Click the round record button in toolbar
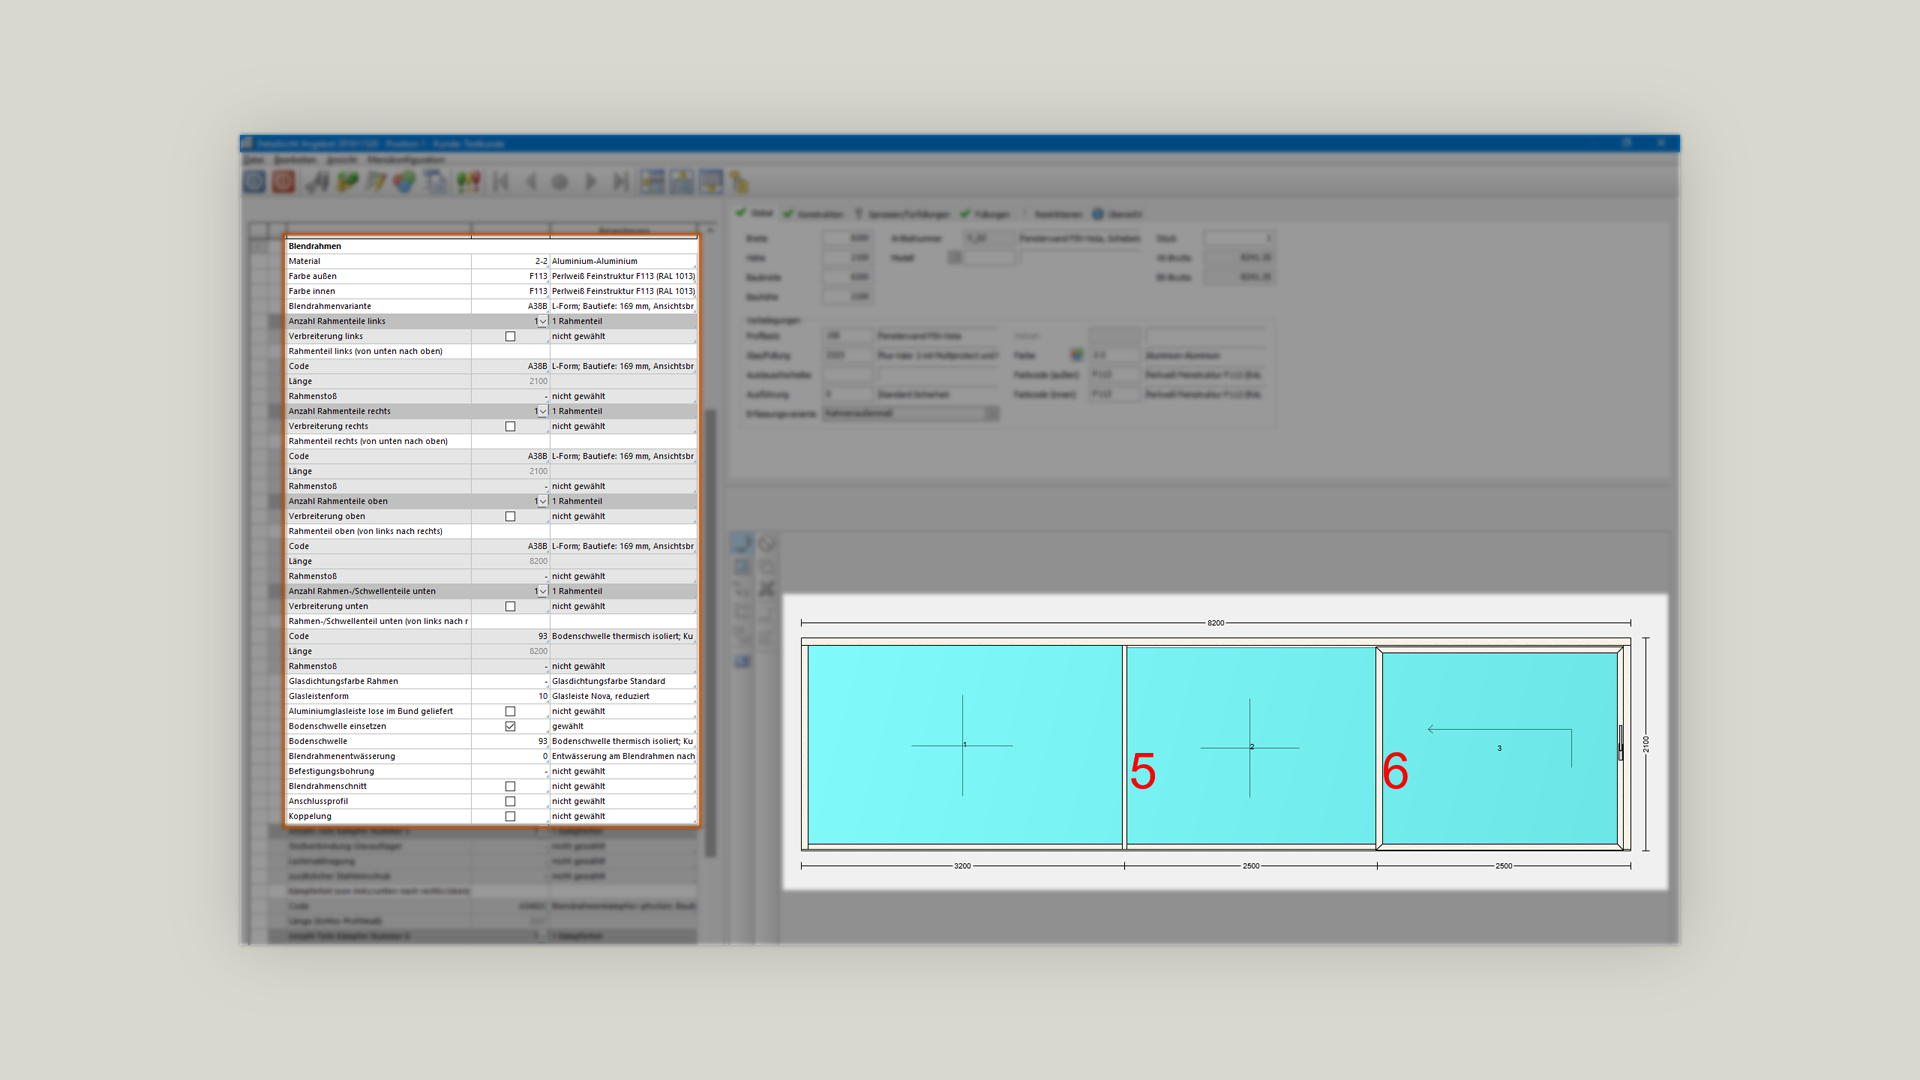 [x=560, y=182]
